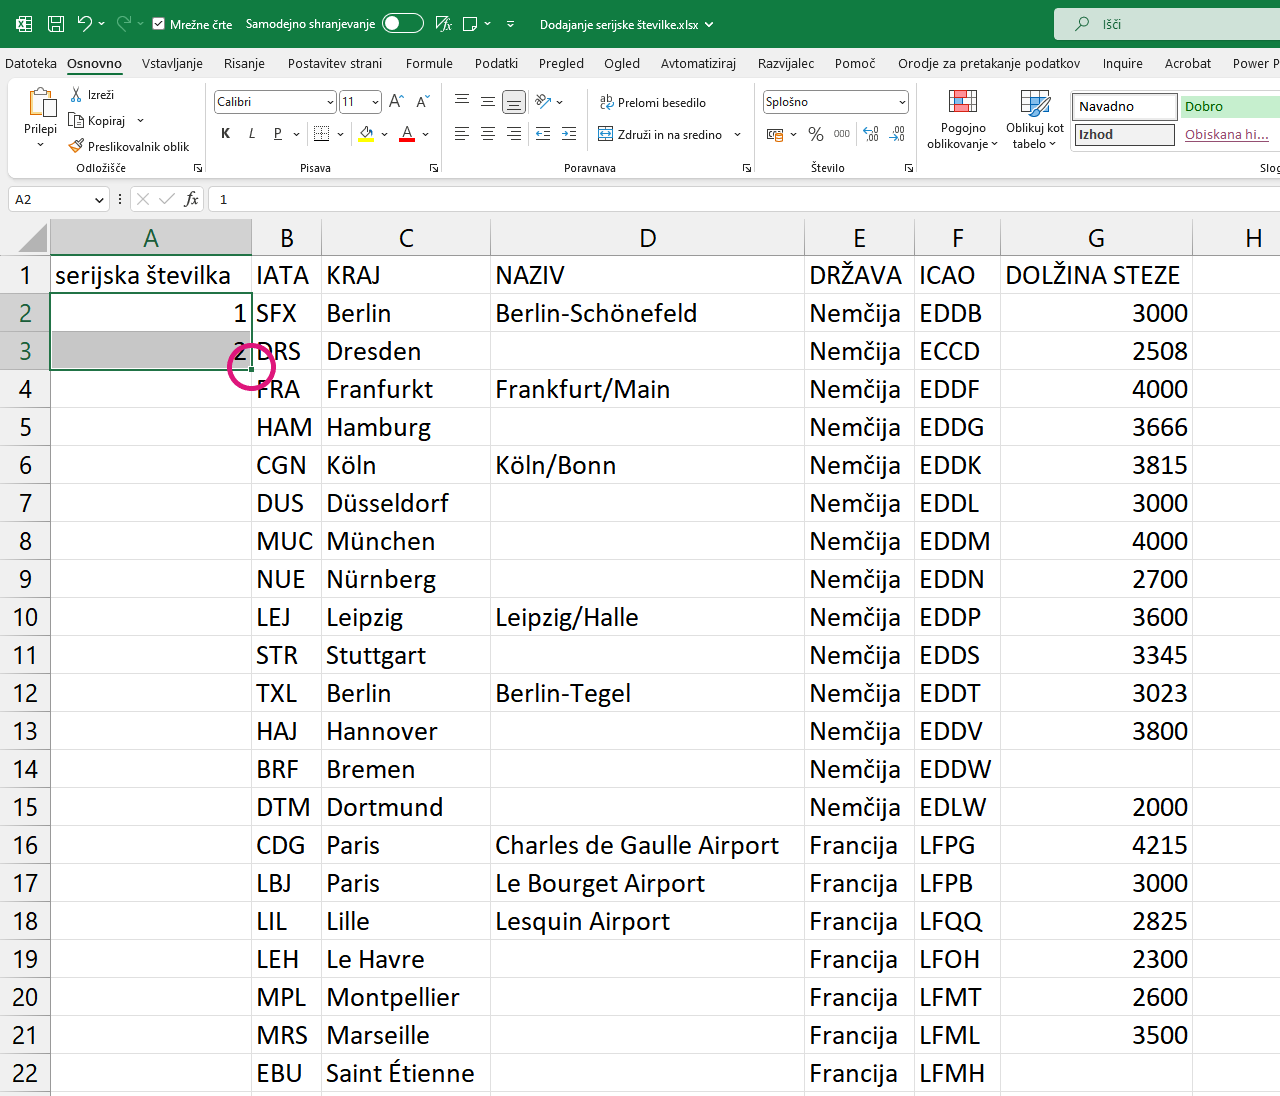Align cell text left
Image resolution: width=1280 pixels, height=1096 pixels.
tap(462, 134)
